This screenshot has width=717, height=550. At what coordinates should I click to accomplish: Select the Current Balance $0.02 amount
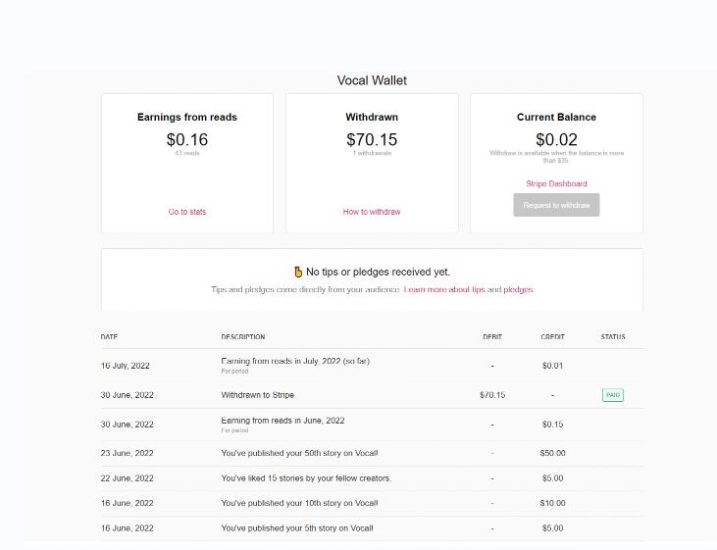pos(556,140)
